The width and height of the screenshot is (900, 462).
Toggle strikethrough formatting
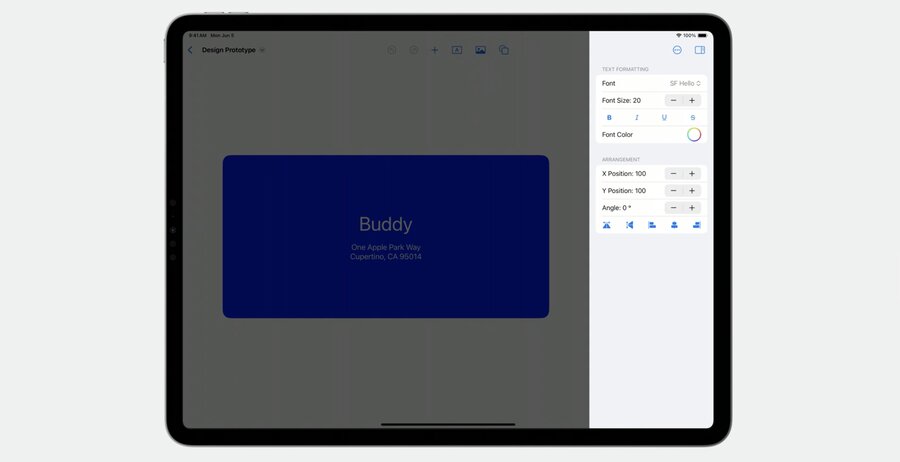click(x=693, y=118)
